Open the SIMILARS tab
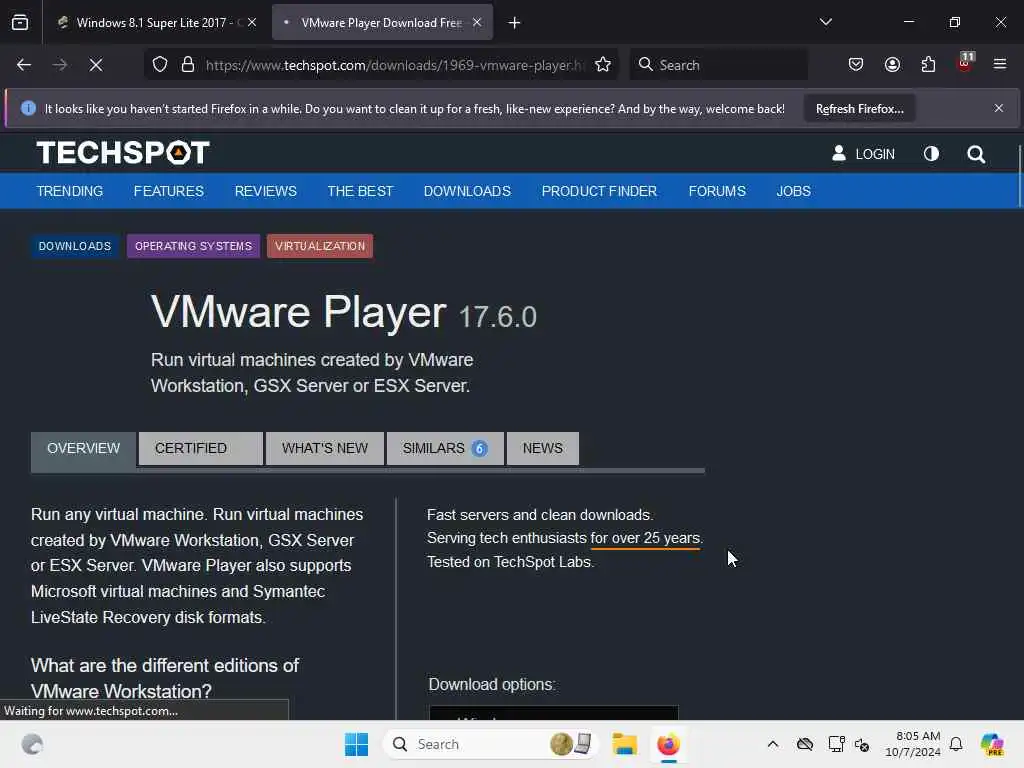Image resolution: width=1024 pixels, height=768 pixels. 445,449
